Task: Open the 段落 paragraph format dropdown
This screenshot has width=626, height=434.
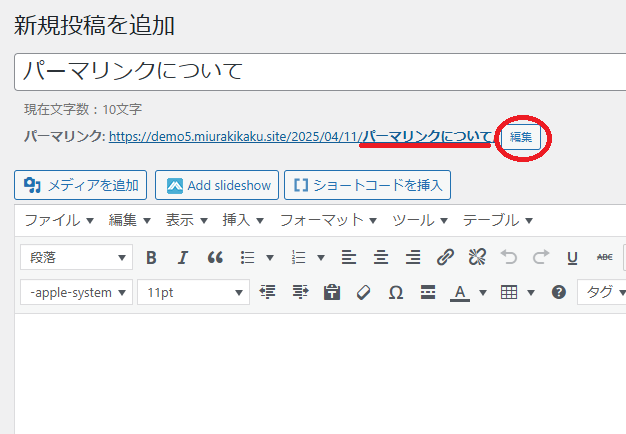Action: pos(76,257)
